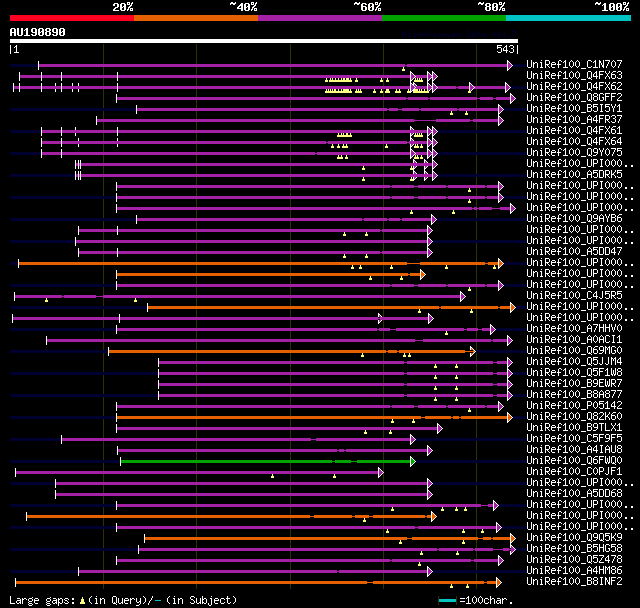
Task: Click the UniRef100_Q6FWQ0 label
Action: [574, 461]
